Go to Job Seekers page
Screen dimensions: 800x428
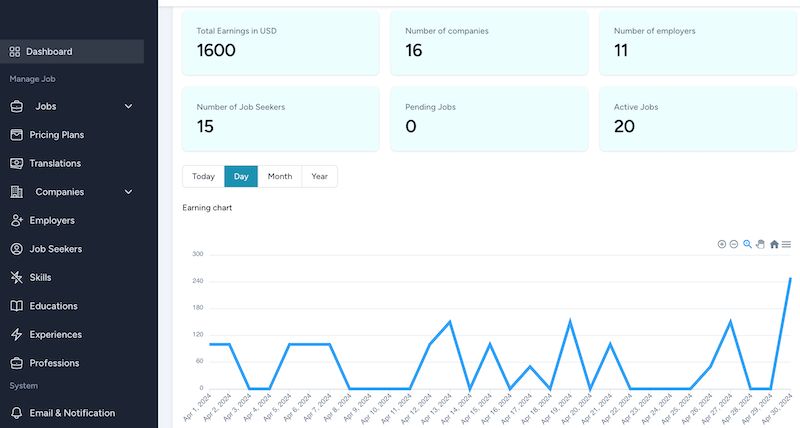pyautogui.click(x=56, y=249)
